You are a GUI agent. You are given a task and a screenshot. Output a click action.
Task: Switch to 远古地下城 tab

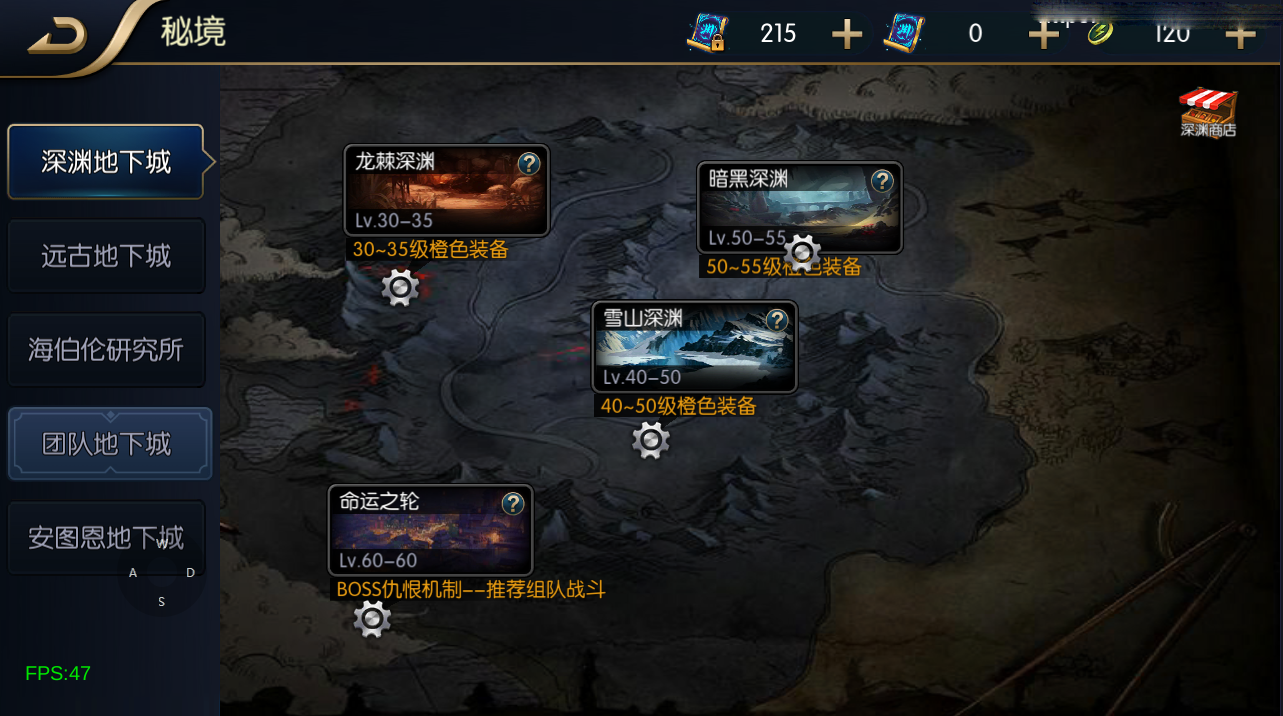point(107,256)
